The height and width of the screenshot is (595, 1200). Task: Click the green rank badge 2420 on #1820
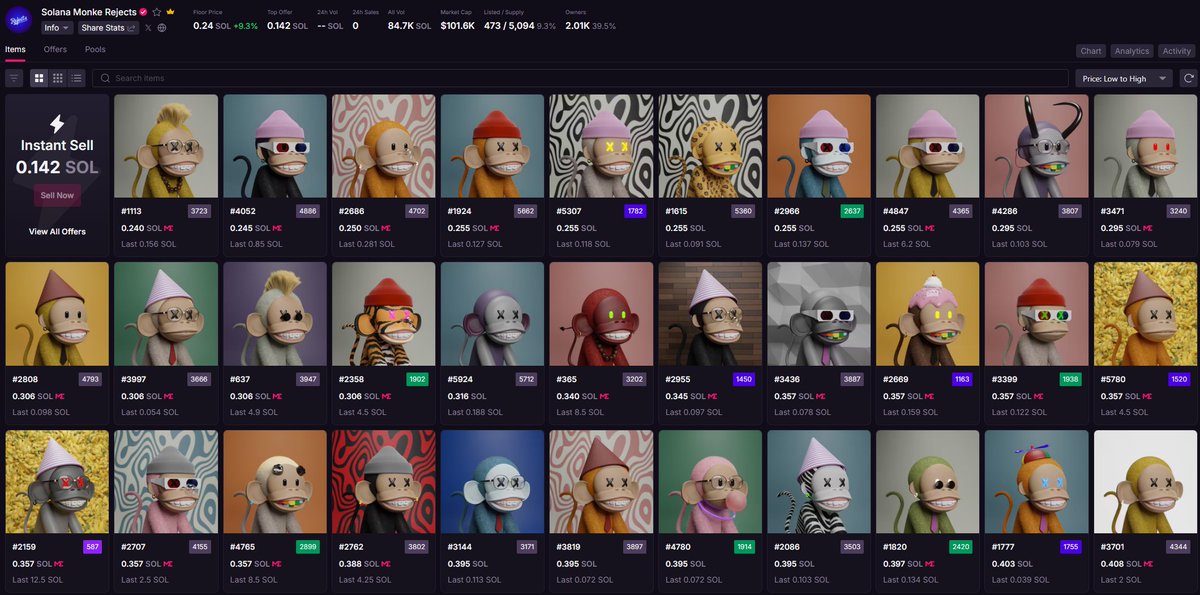(x=962, y=547)
